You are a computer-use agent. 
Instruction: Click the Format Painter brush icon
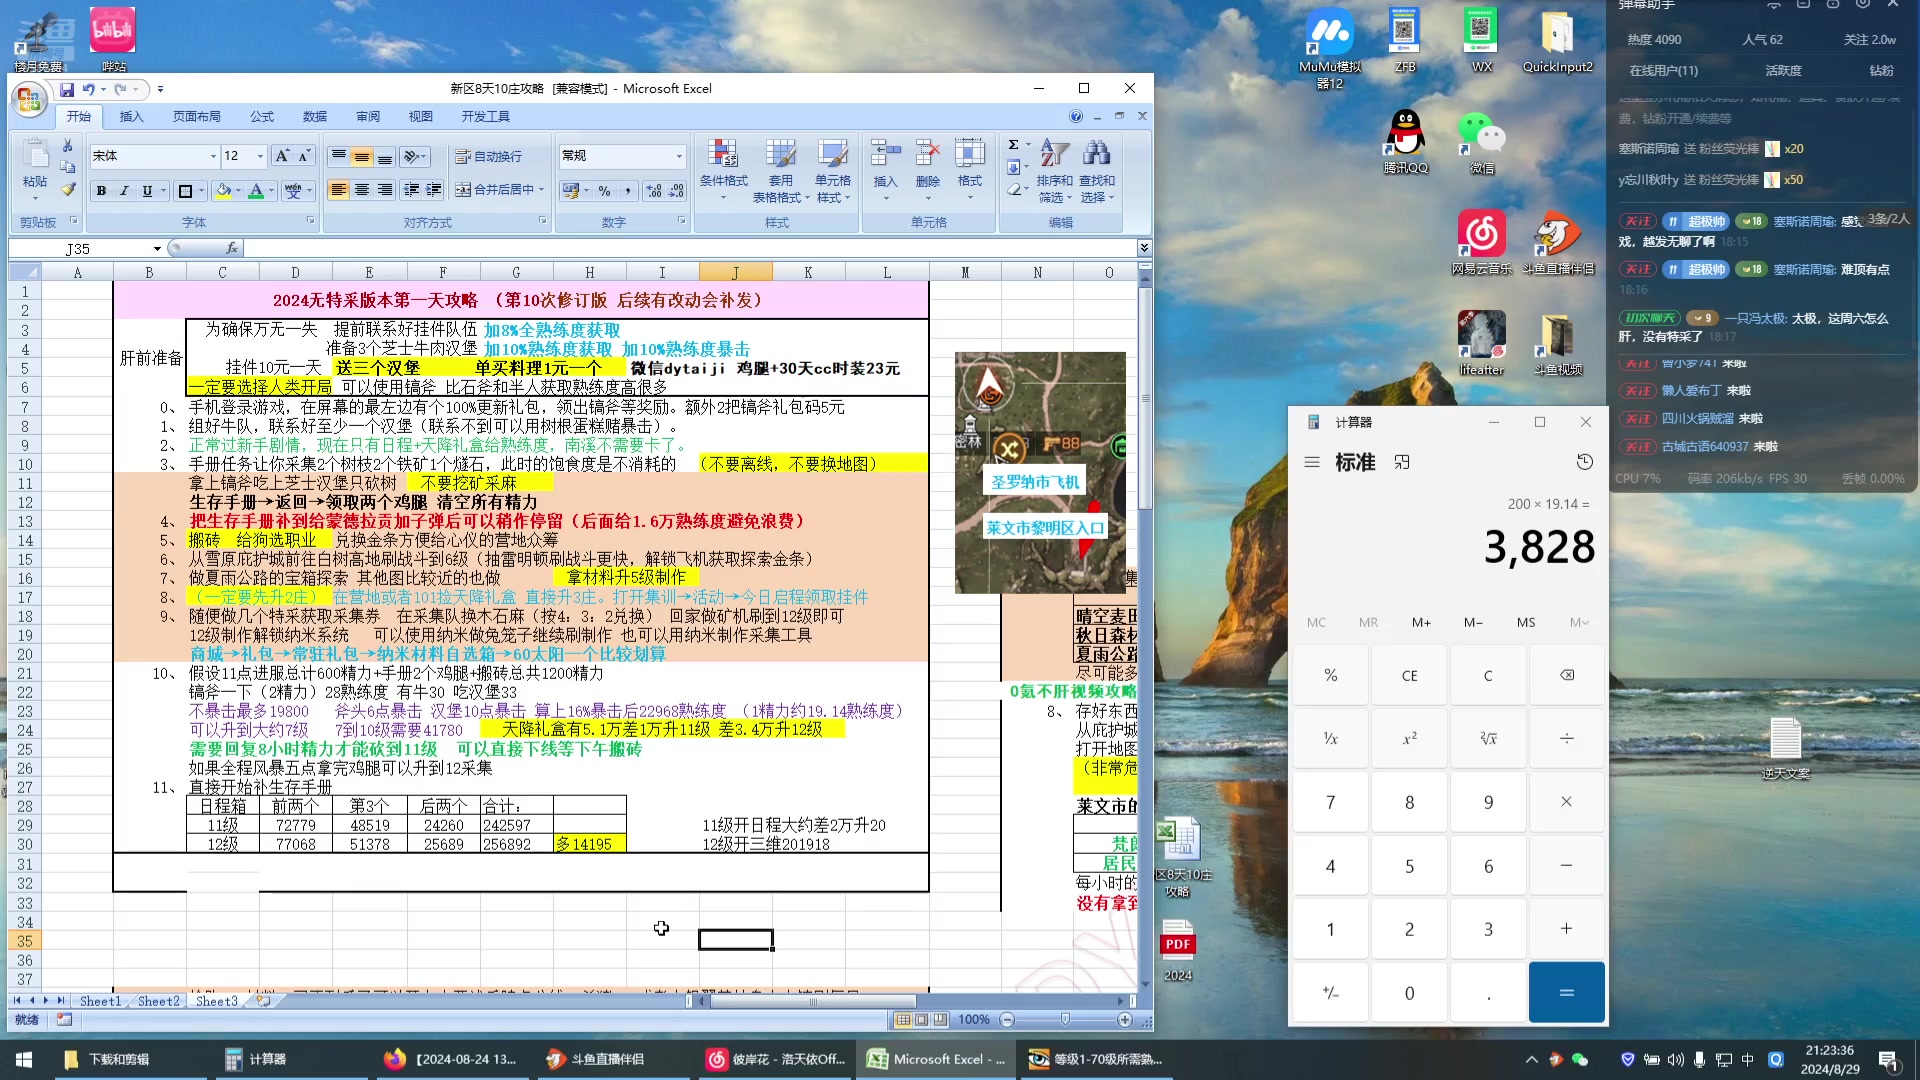pos(68,190)
